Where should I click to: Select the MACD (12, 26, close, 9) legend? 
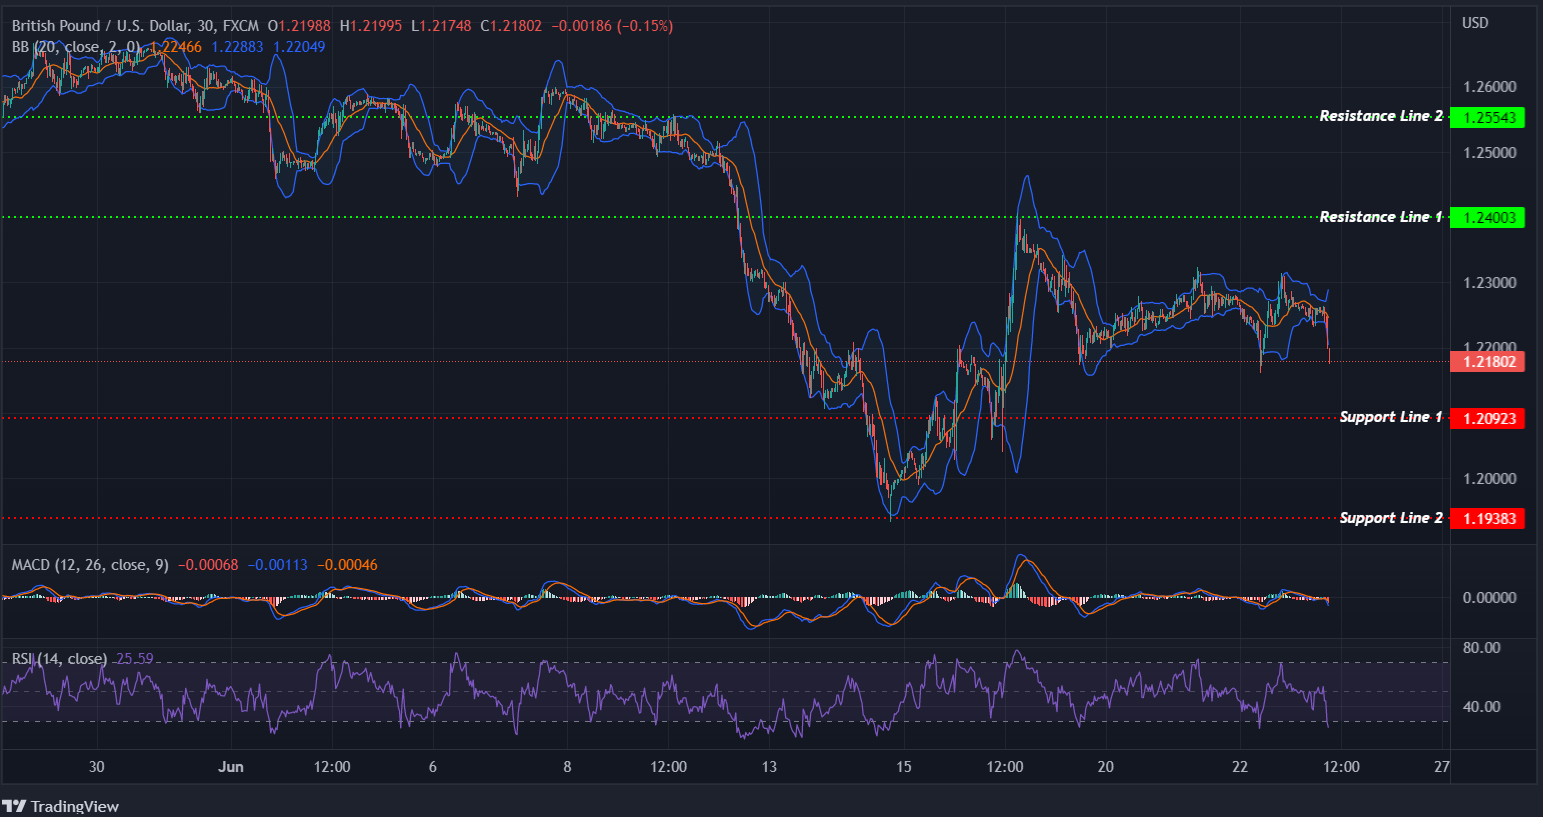[x=88, y=564]
